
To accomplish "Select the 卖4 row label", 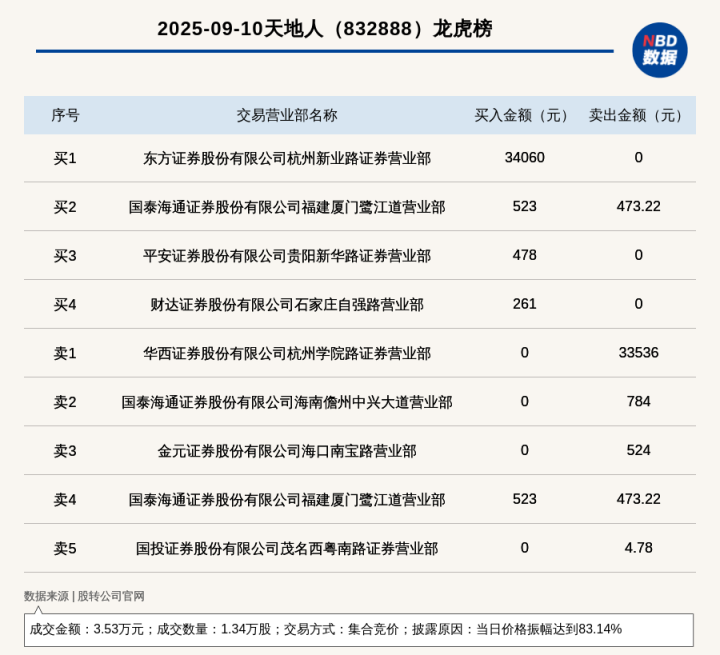I will pyautogui.click(x=65, y=500).
